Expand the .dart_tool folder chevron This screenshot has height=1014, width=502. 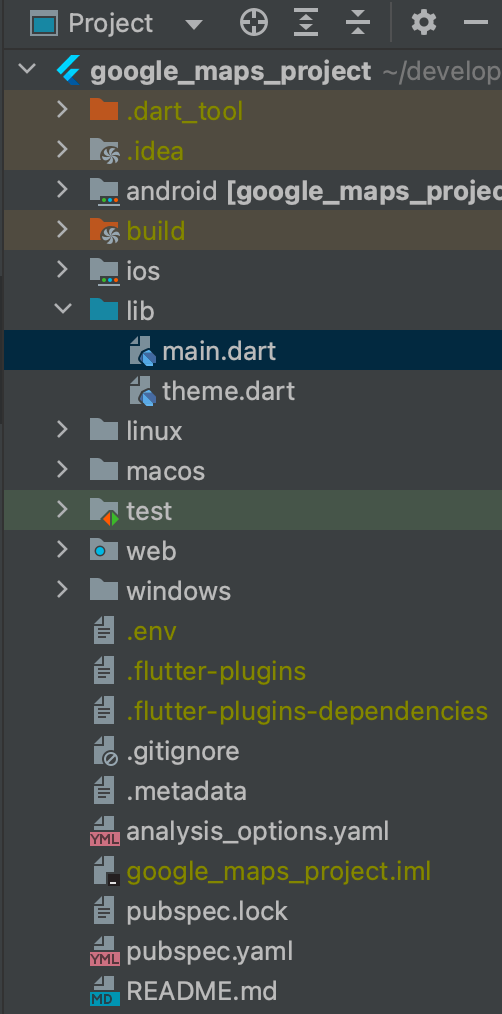coord(62,109)
